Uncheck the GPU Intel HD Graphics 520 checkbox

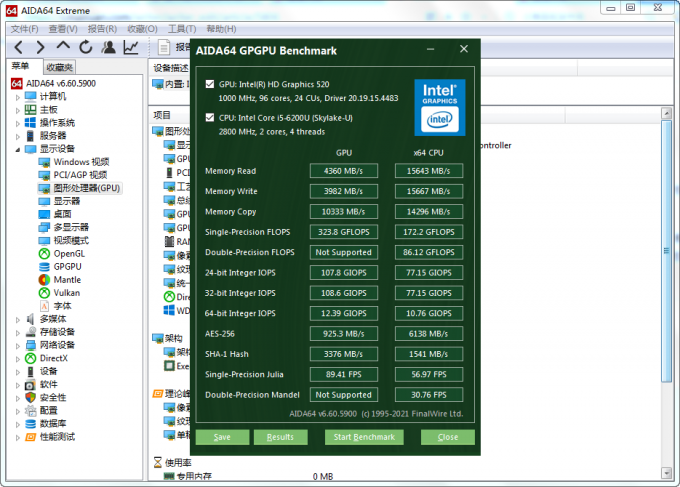point(209,84)
